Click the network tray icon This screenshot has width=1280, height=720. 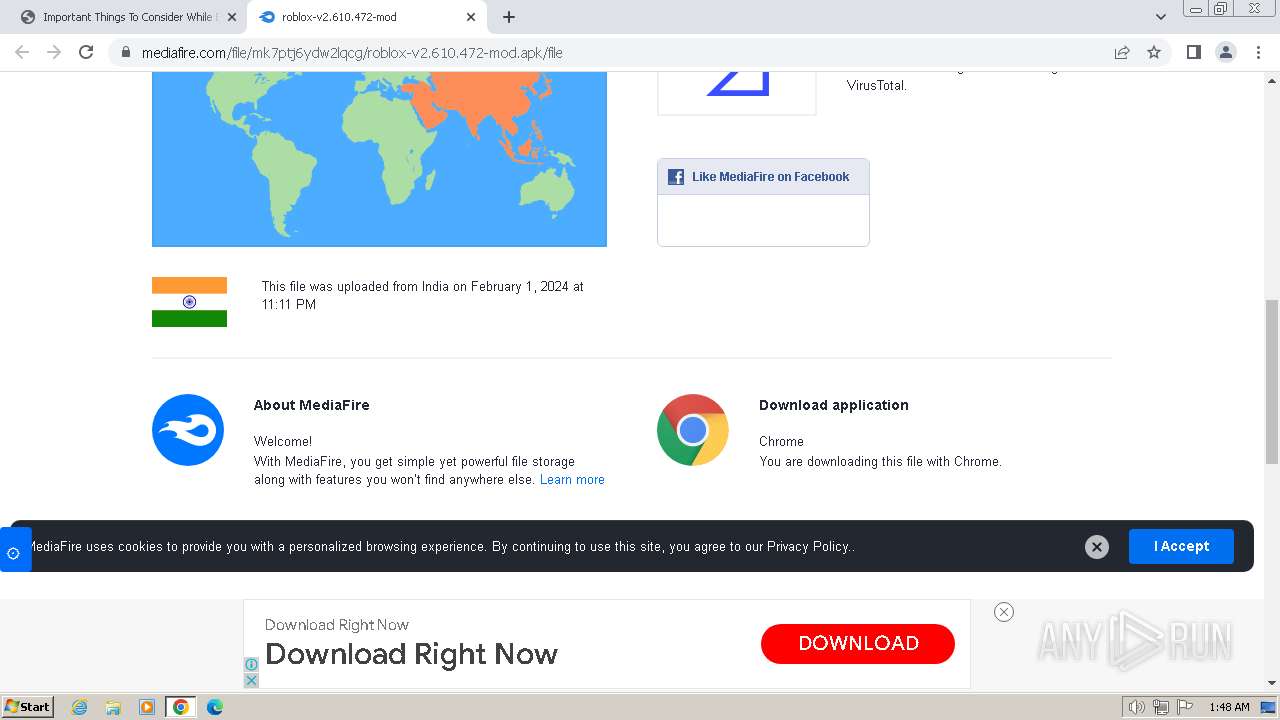1161,707
